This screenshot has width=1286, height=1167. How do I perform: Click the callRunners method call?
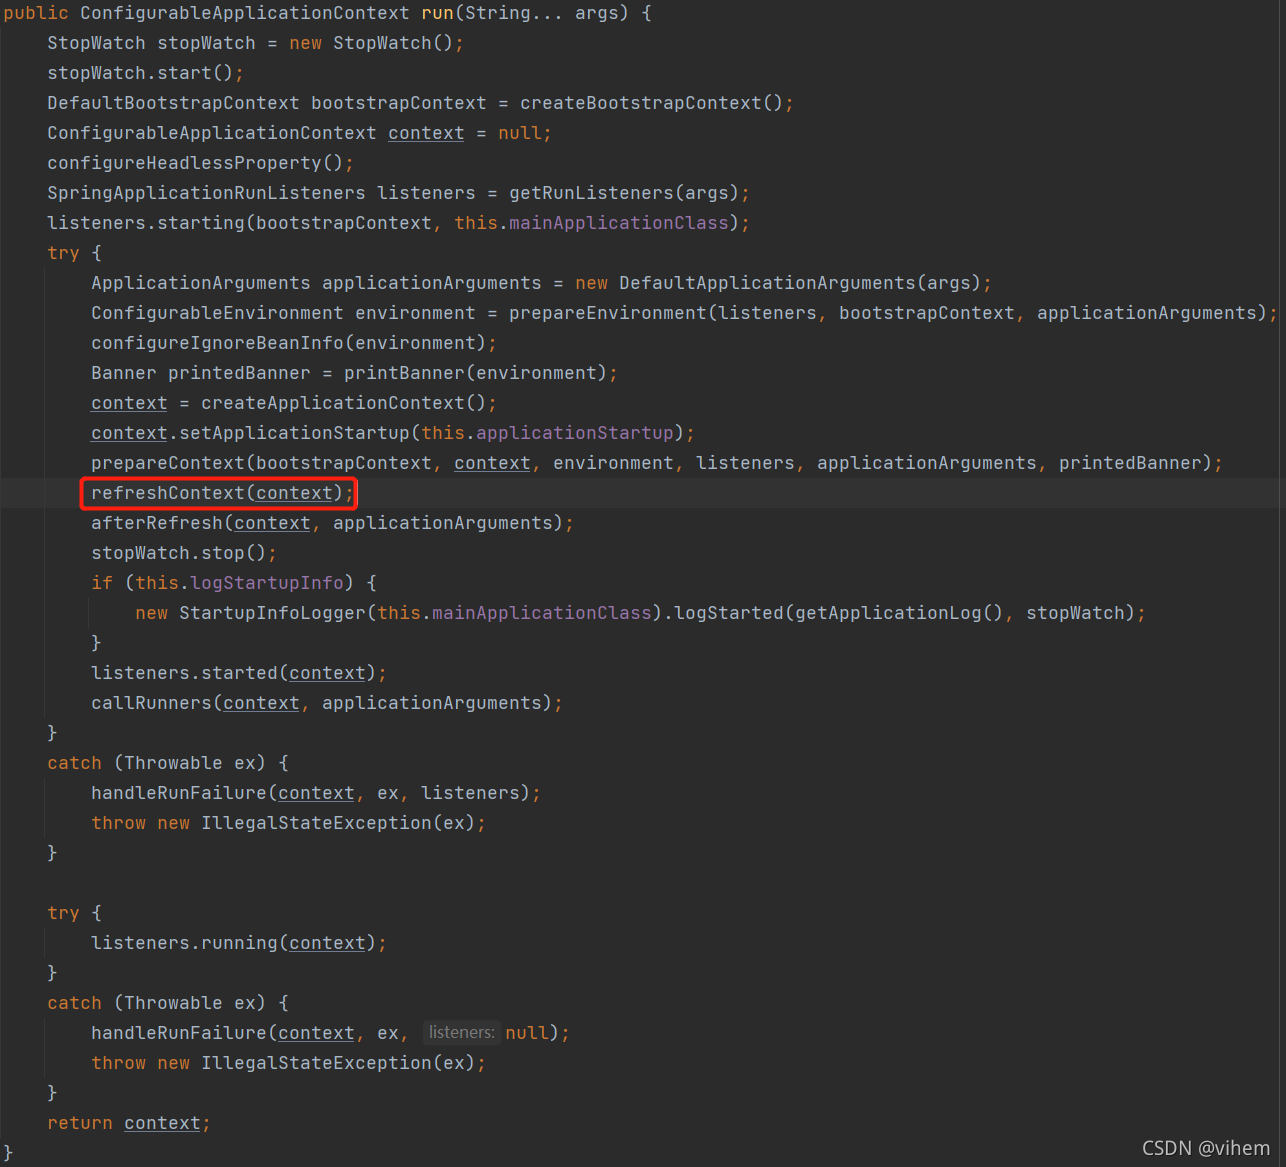click(151, 703)
